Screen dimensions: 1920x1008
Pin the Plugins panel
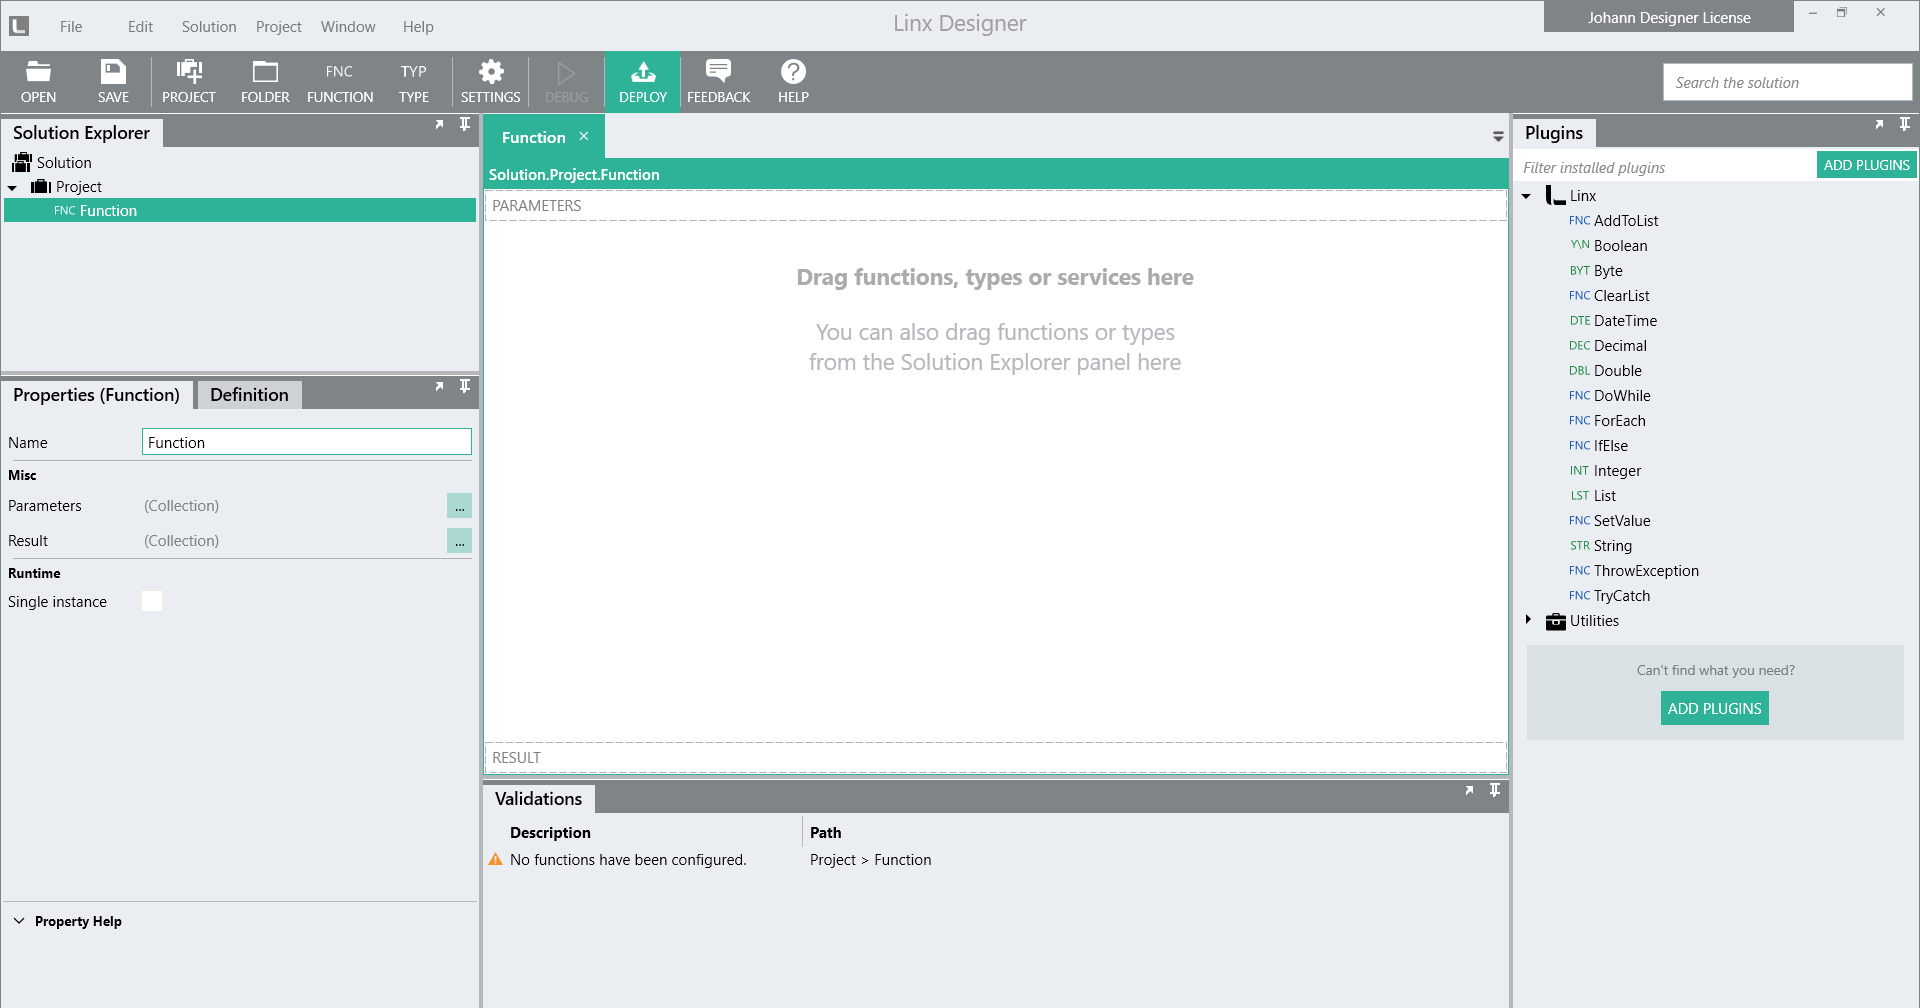pos(1905,124)
